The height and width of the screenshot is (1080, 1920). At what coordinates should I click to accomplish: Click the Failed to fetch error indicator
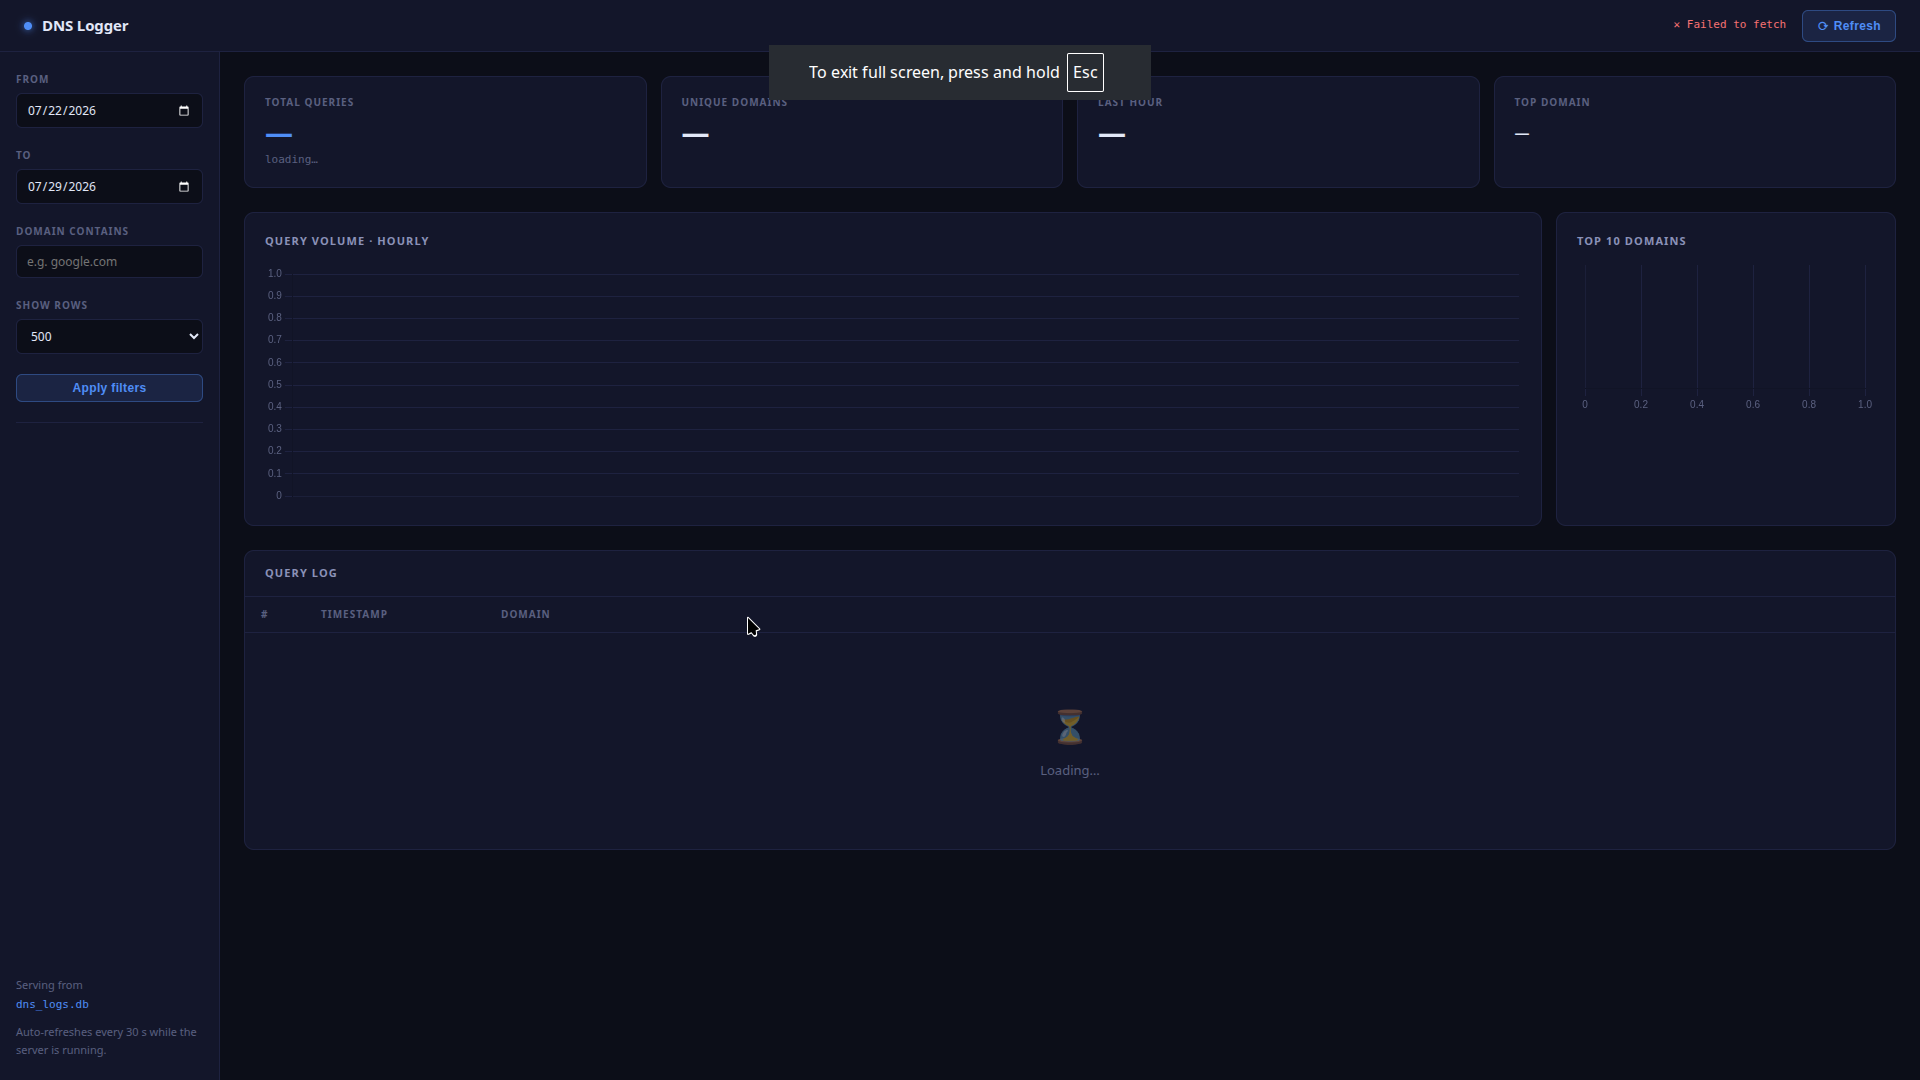(1729, 25)
